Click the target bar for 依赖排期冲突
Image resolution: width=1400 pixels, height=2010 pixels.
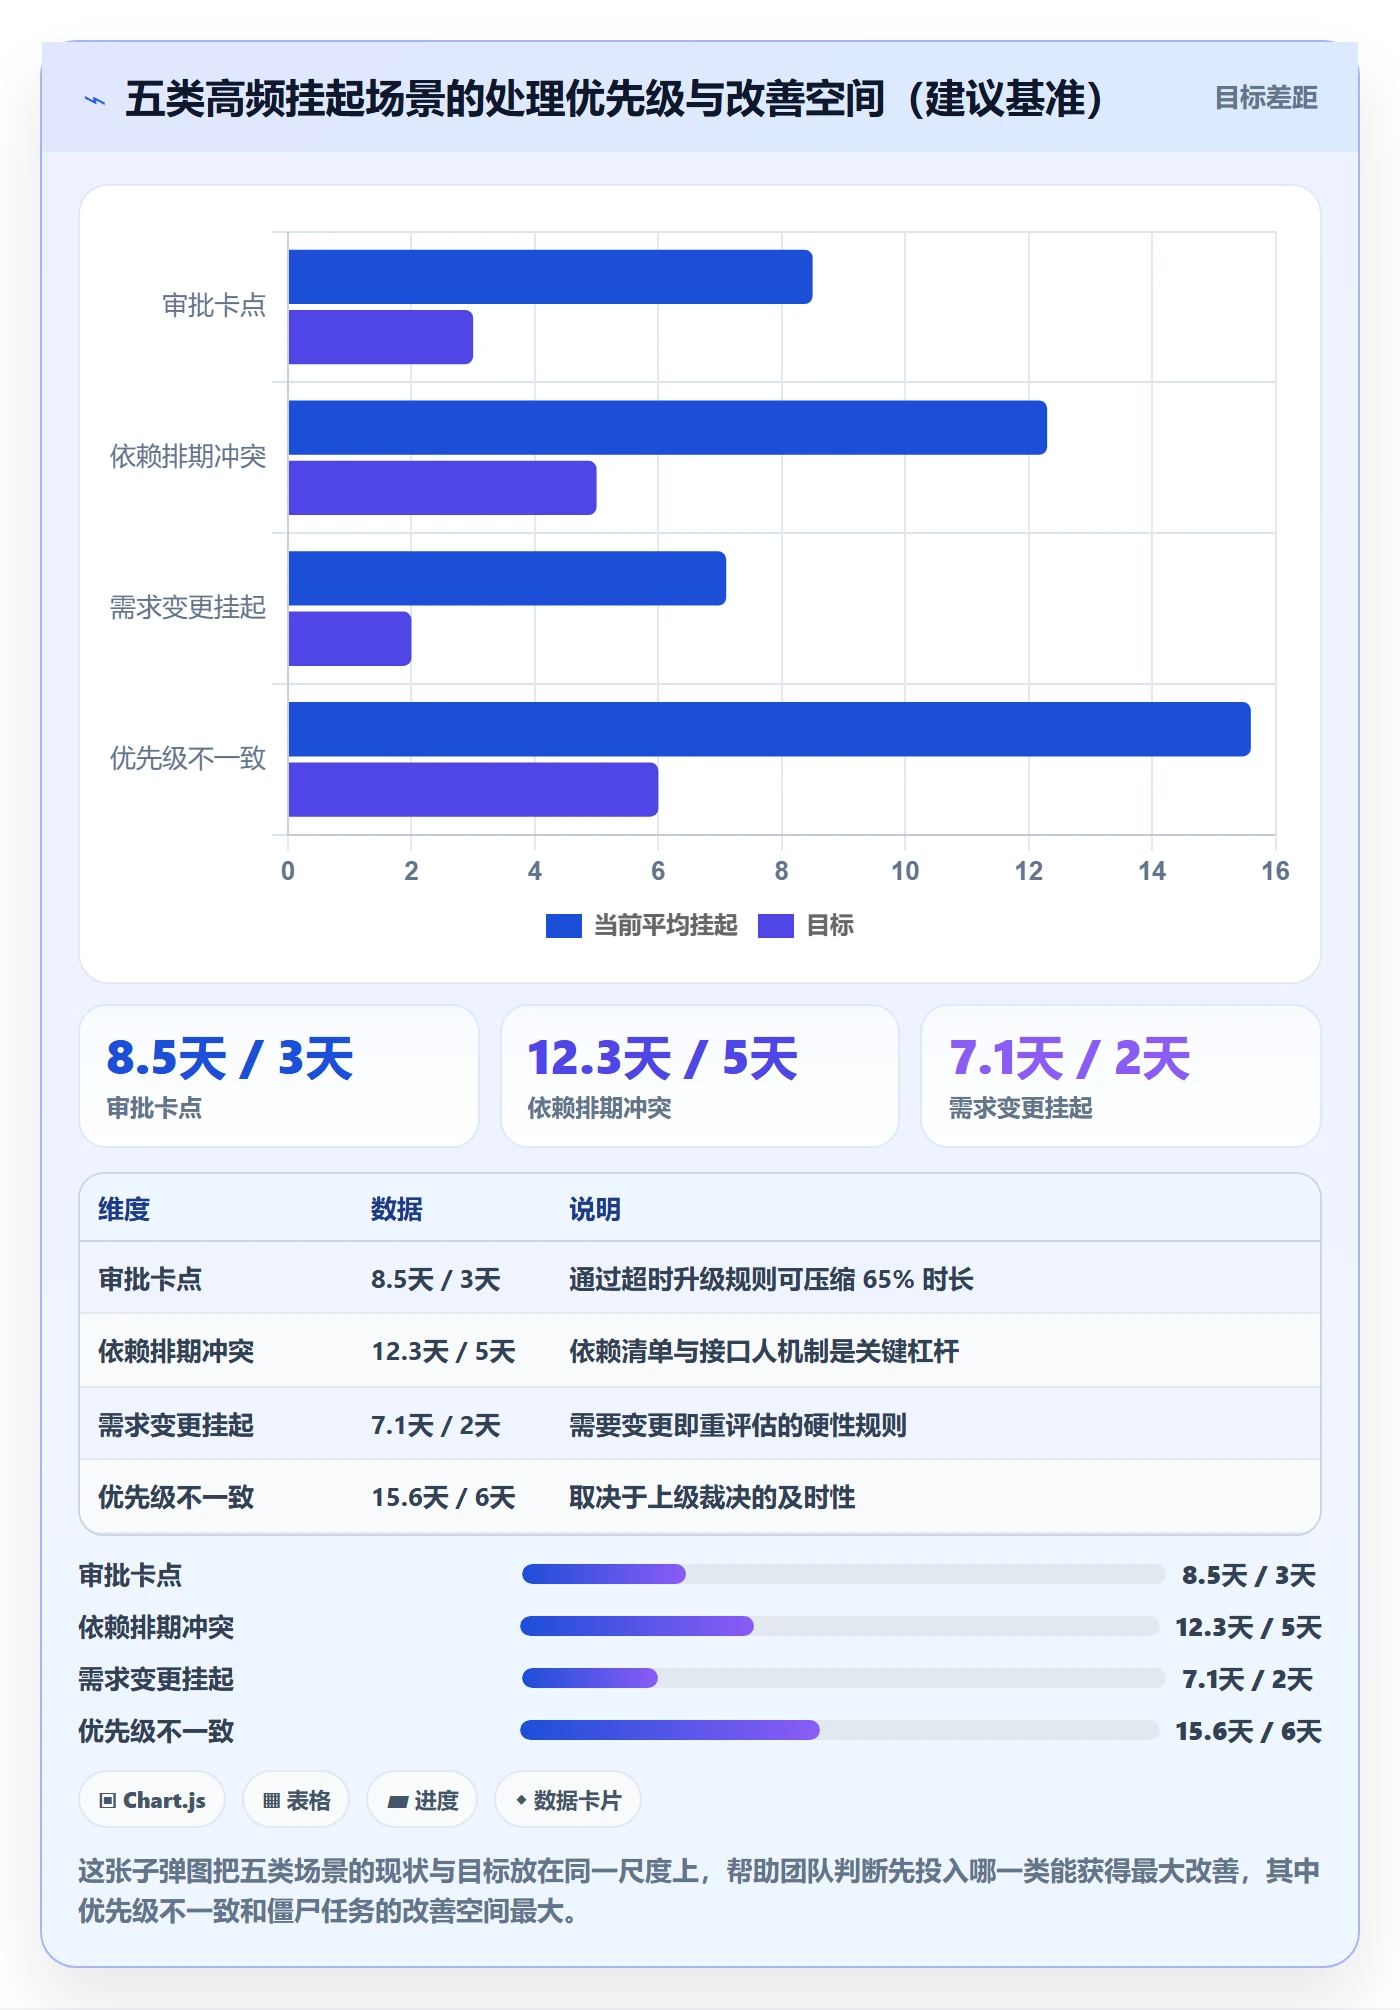coord(442,488)
